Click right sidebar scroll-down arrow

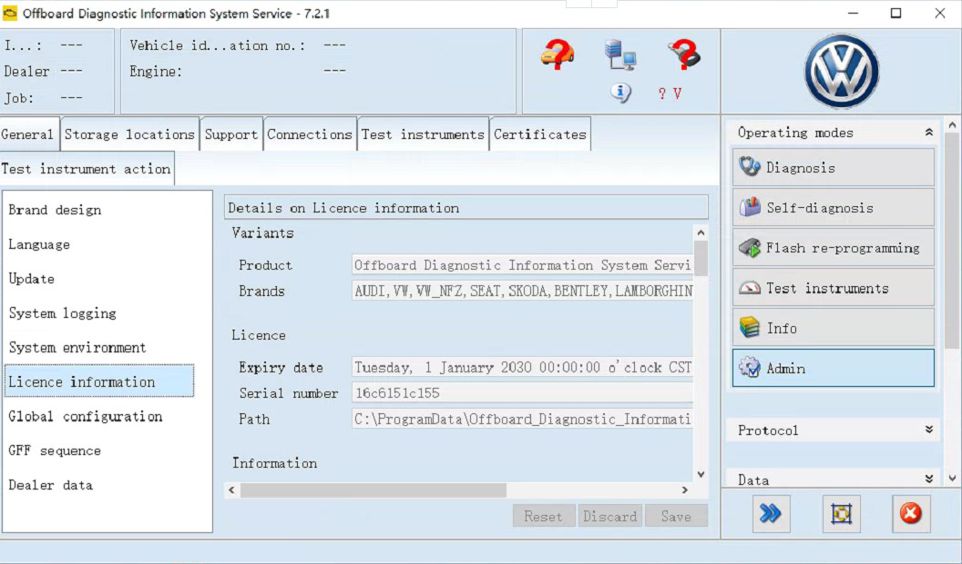tap(952, 478)
